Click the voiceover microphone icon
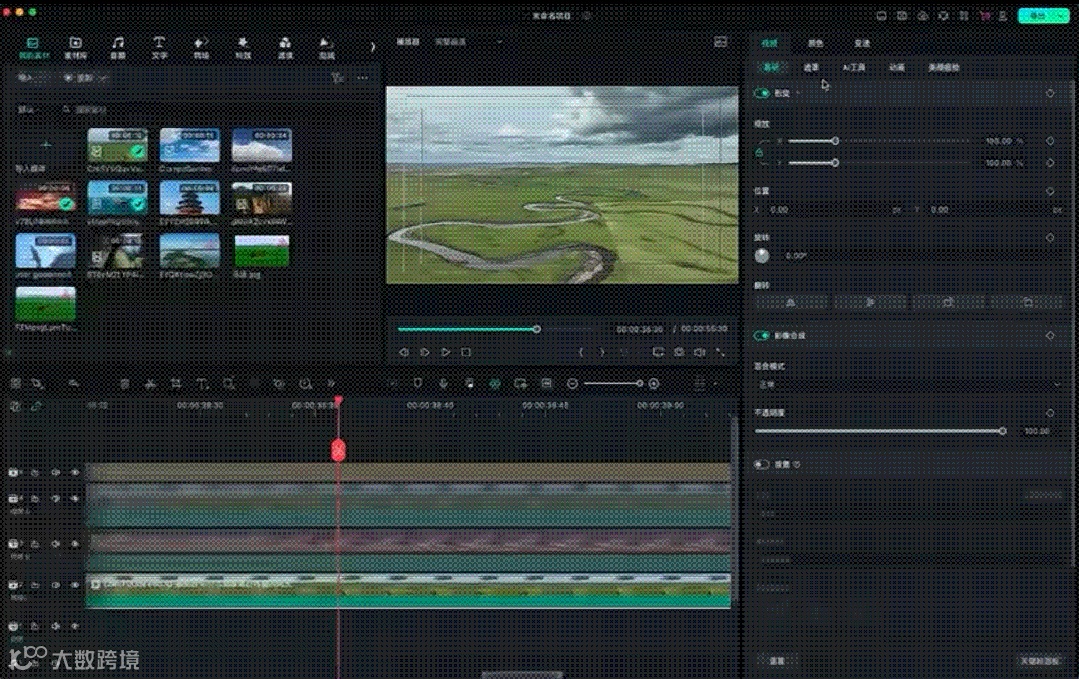This screenshot has width=1079, height=679. tap(443, 383)
